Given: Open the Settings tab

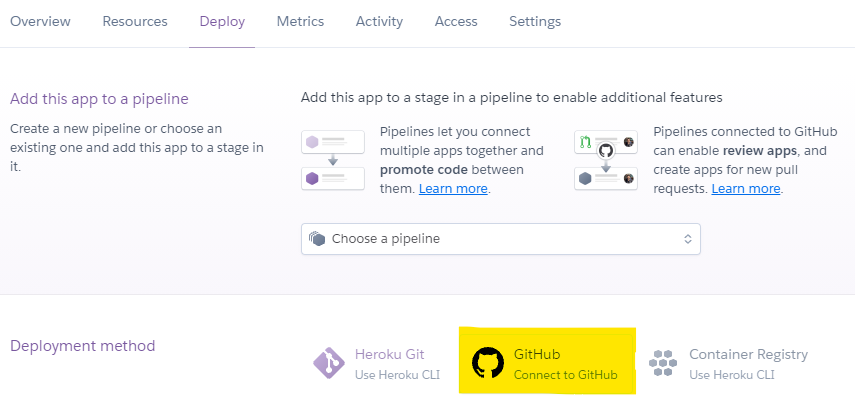Looking at the screenshot, I should 535,22.
